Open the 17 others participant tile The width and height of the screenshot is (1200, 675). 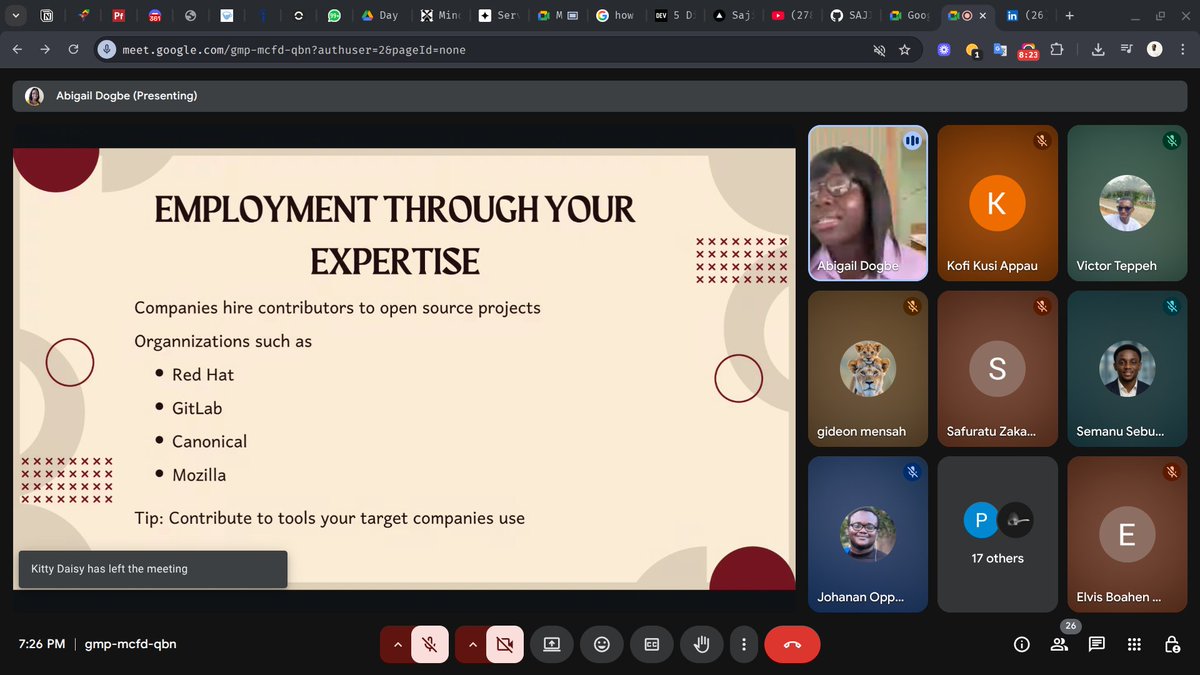click(x=997, y=534)
